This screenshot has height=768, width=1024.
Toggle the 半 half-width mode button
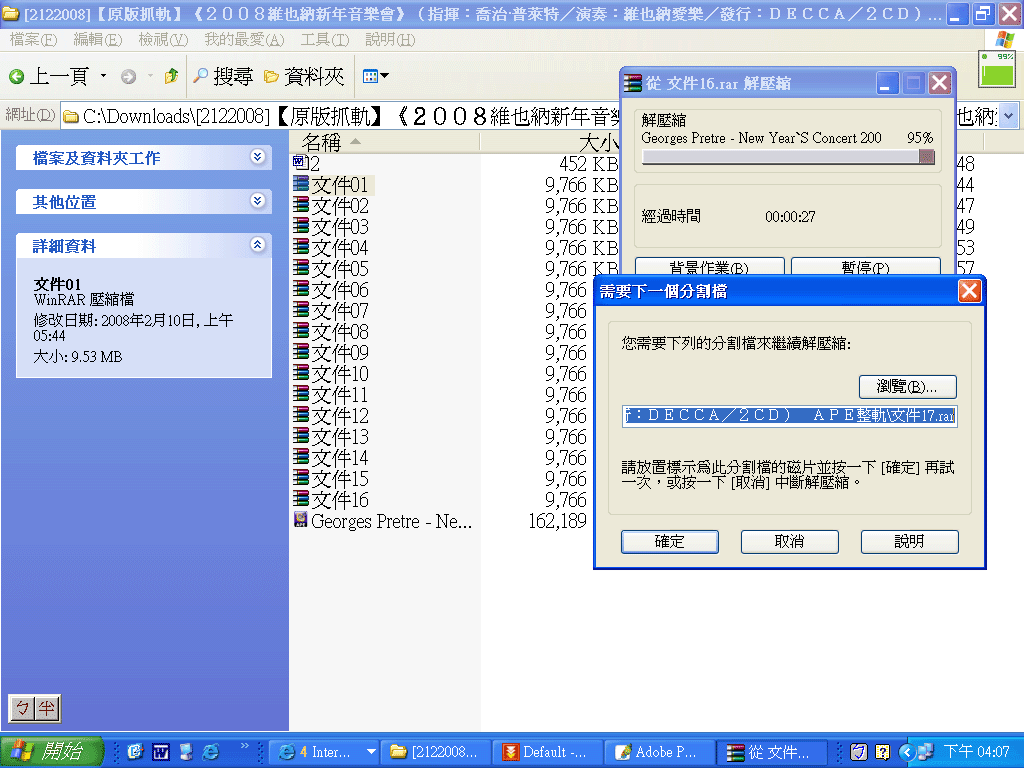click(x=47, y=709)
